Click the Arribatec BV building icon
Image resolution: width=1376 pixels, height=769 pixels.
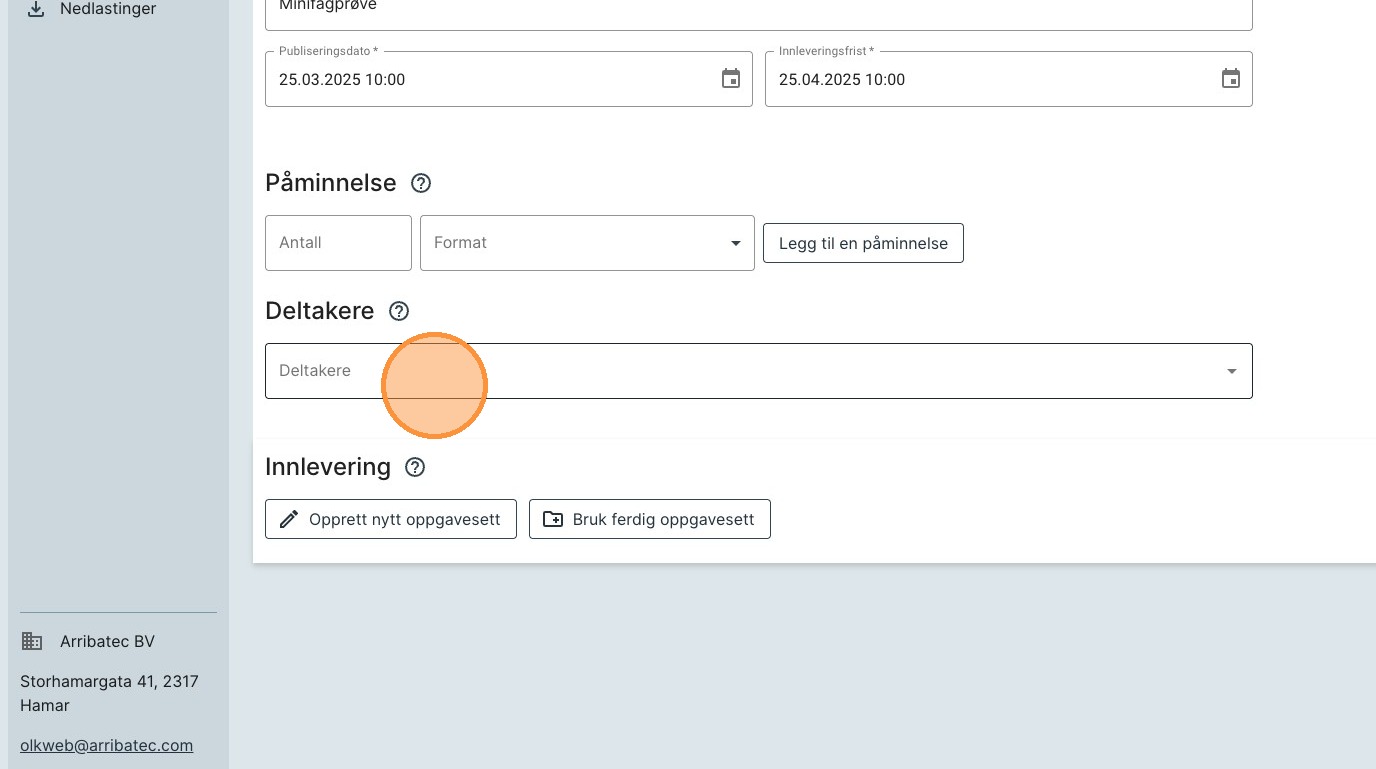32,641
